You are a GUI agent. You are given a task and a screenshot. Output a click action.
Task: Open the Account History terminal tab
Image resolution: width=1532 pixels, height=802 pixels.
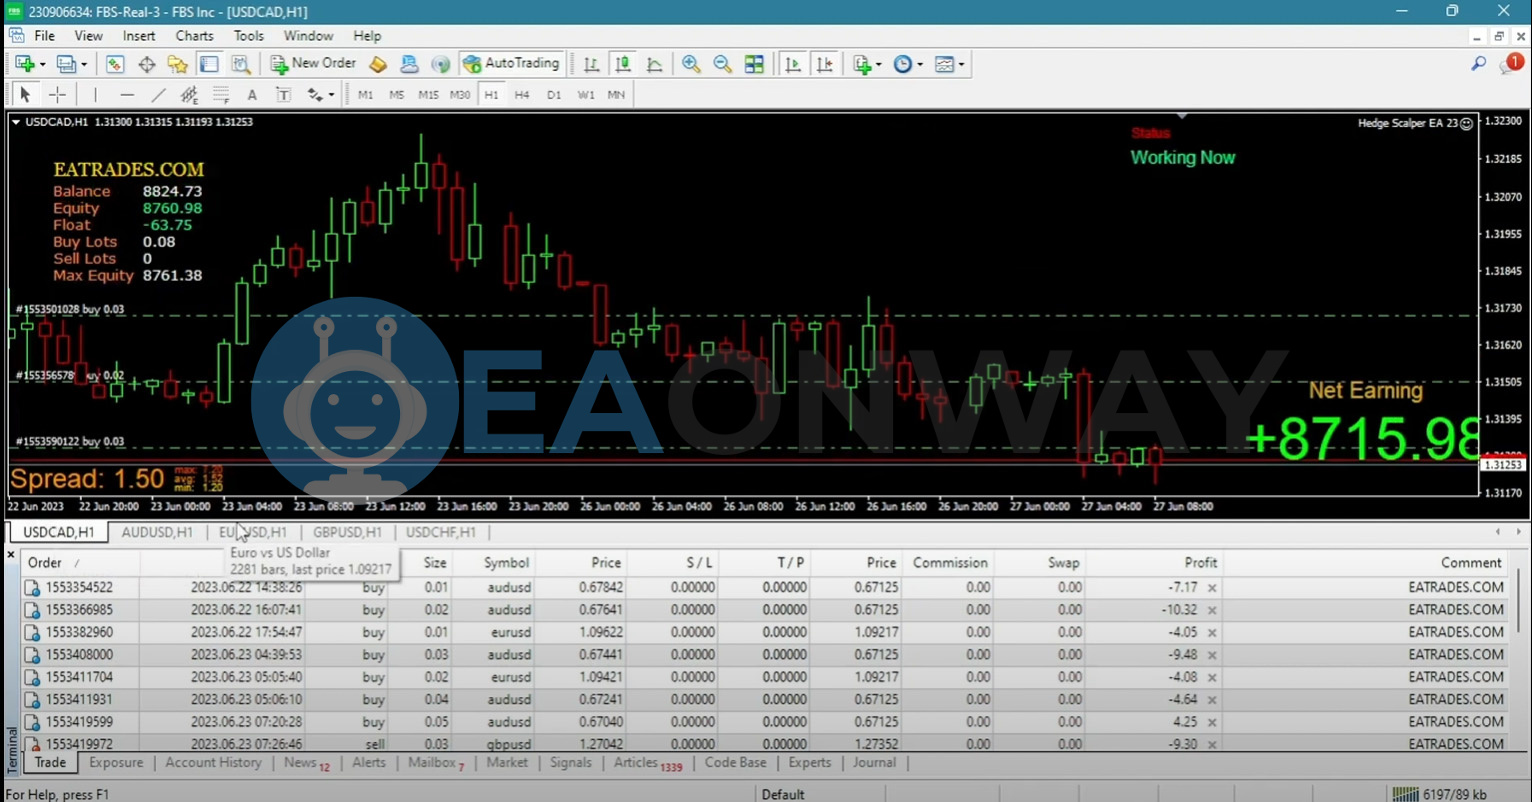(x=213, y=762)
